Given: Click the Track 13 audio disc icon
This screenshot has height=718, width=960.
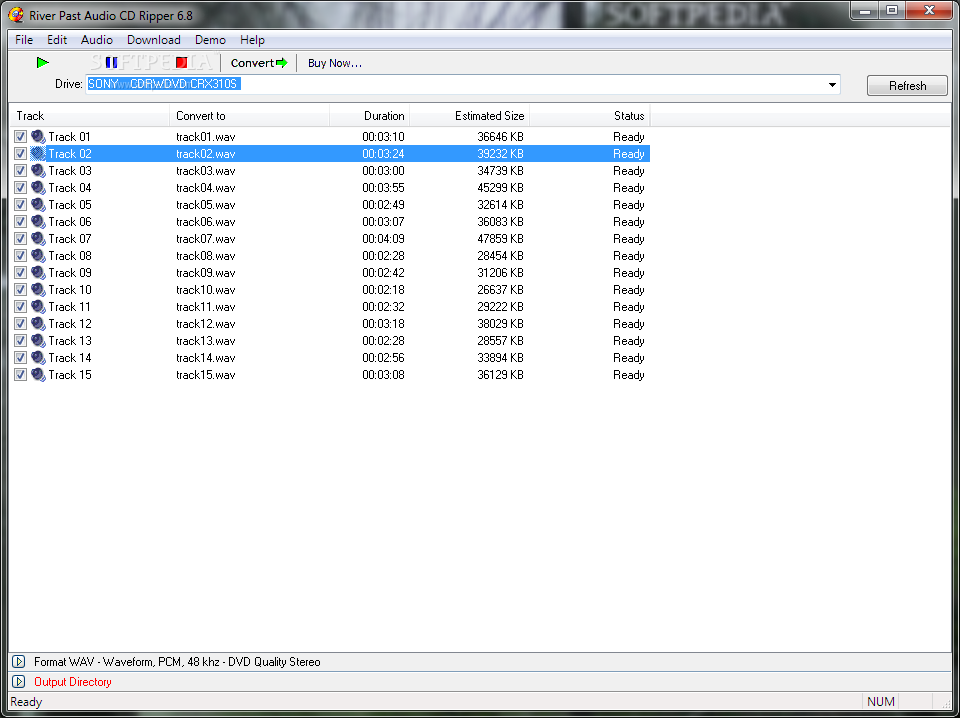Looking at the screenshot, I should click(38, 341).
